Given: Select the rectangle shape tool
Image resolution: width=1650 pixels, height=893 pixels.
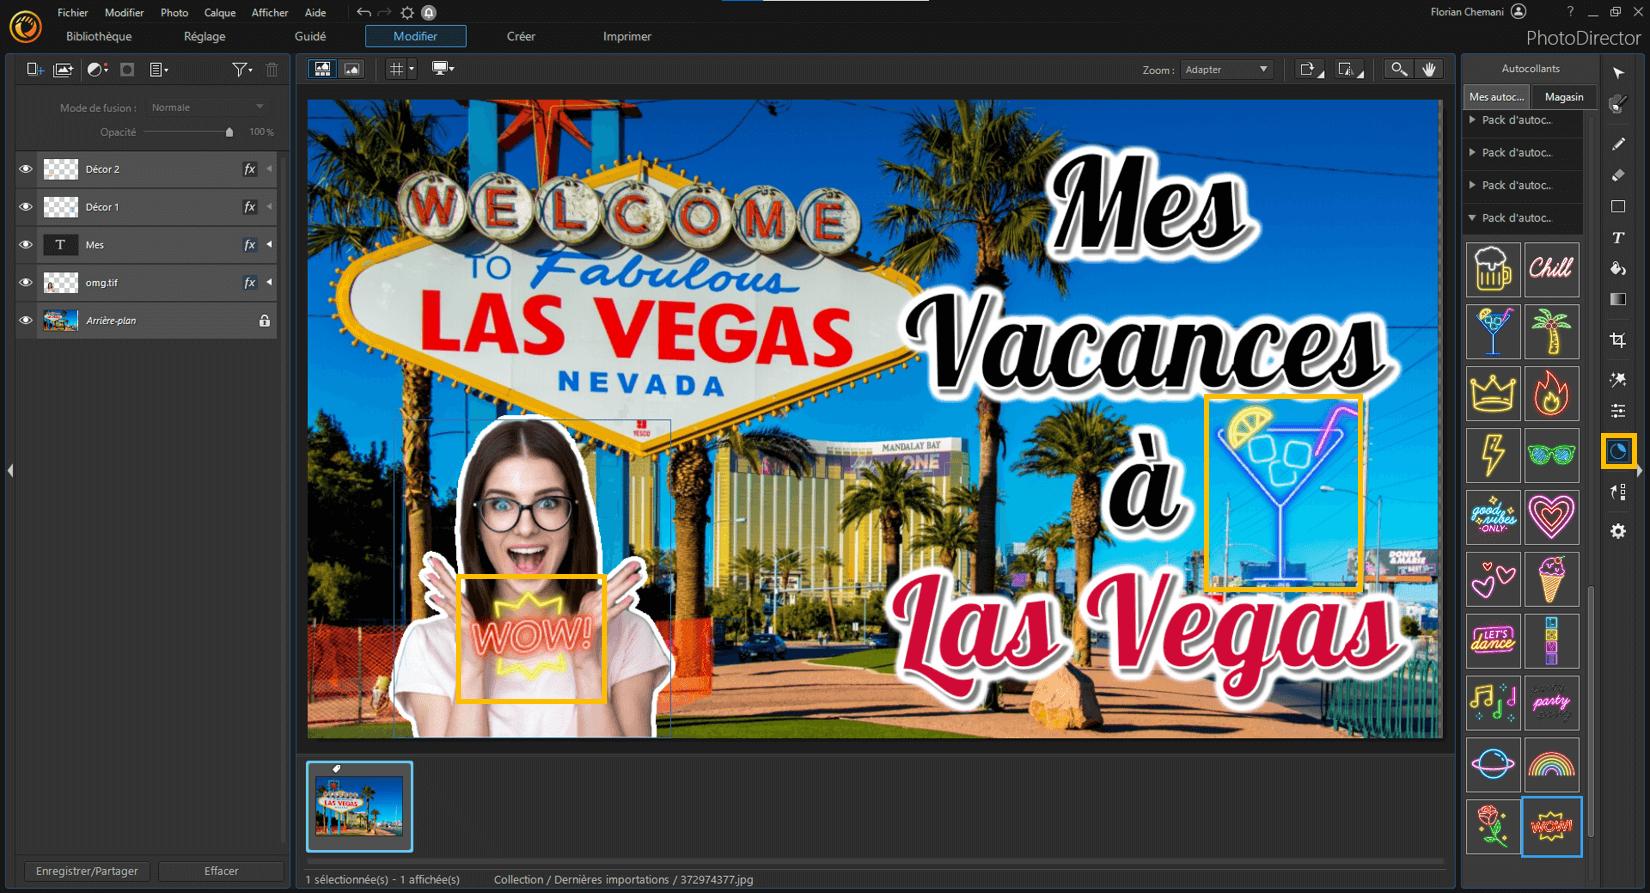Looking at the screenshot, I should click(x=1618, y=206).
